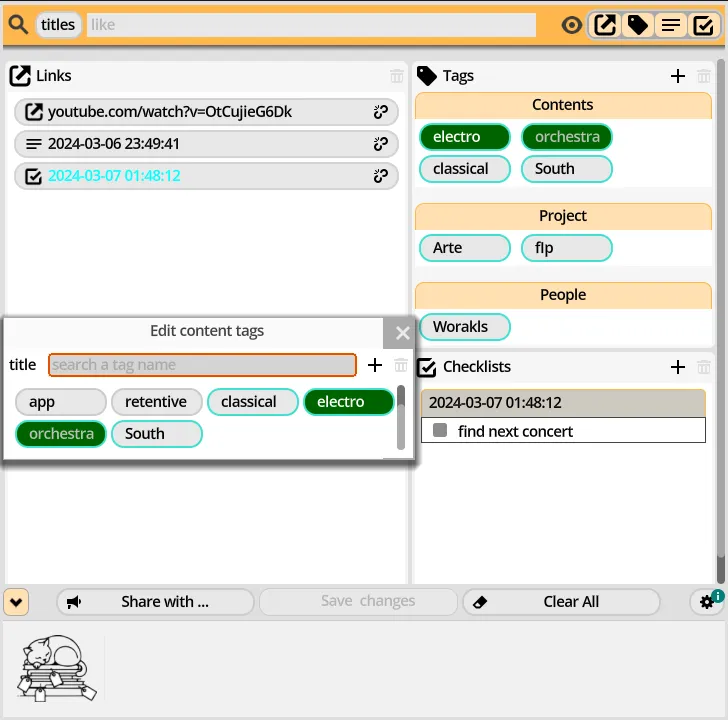Click the tag dialog scrollbar
728x720 pixels.
[401, 418]
